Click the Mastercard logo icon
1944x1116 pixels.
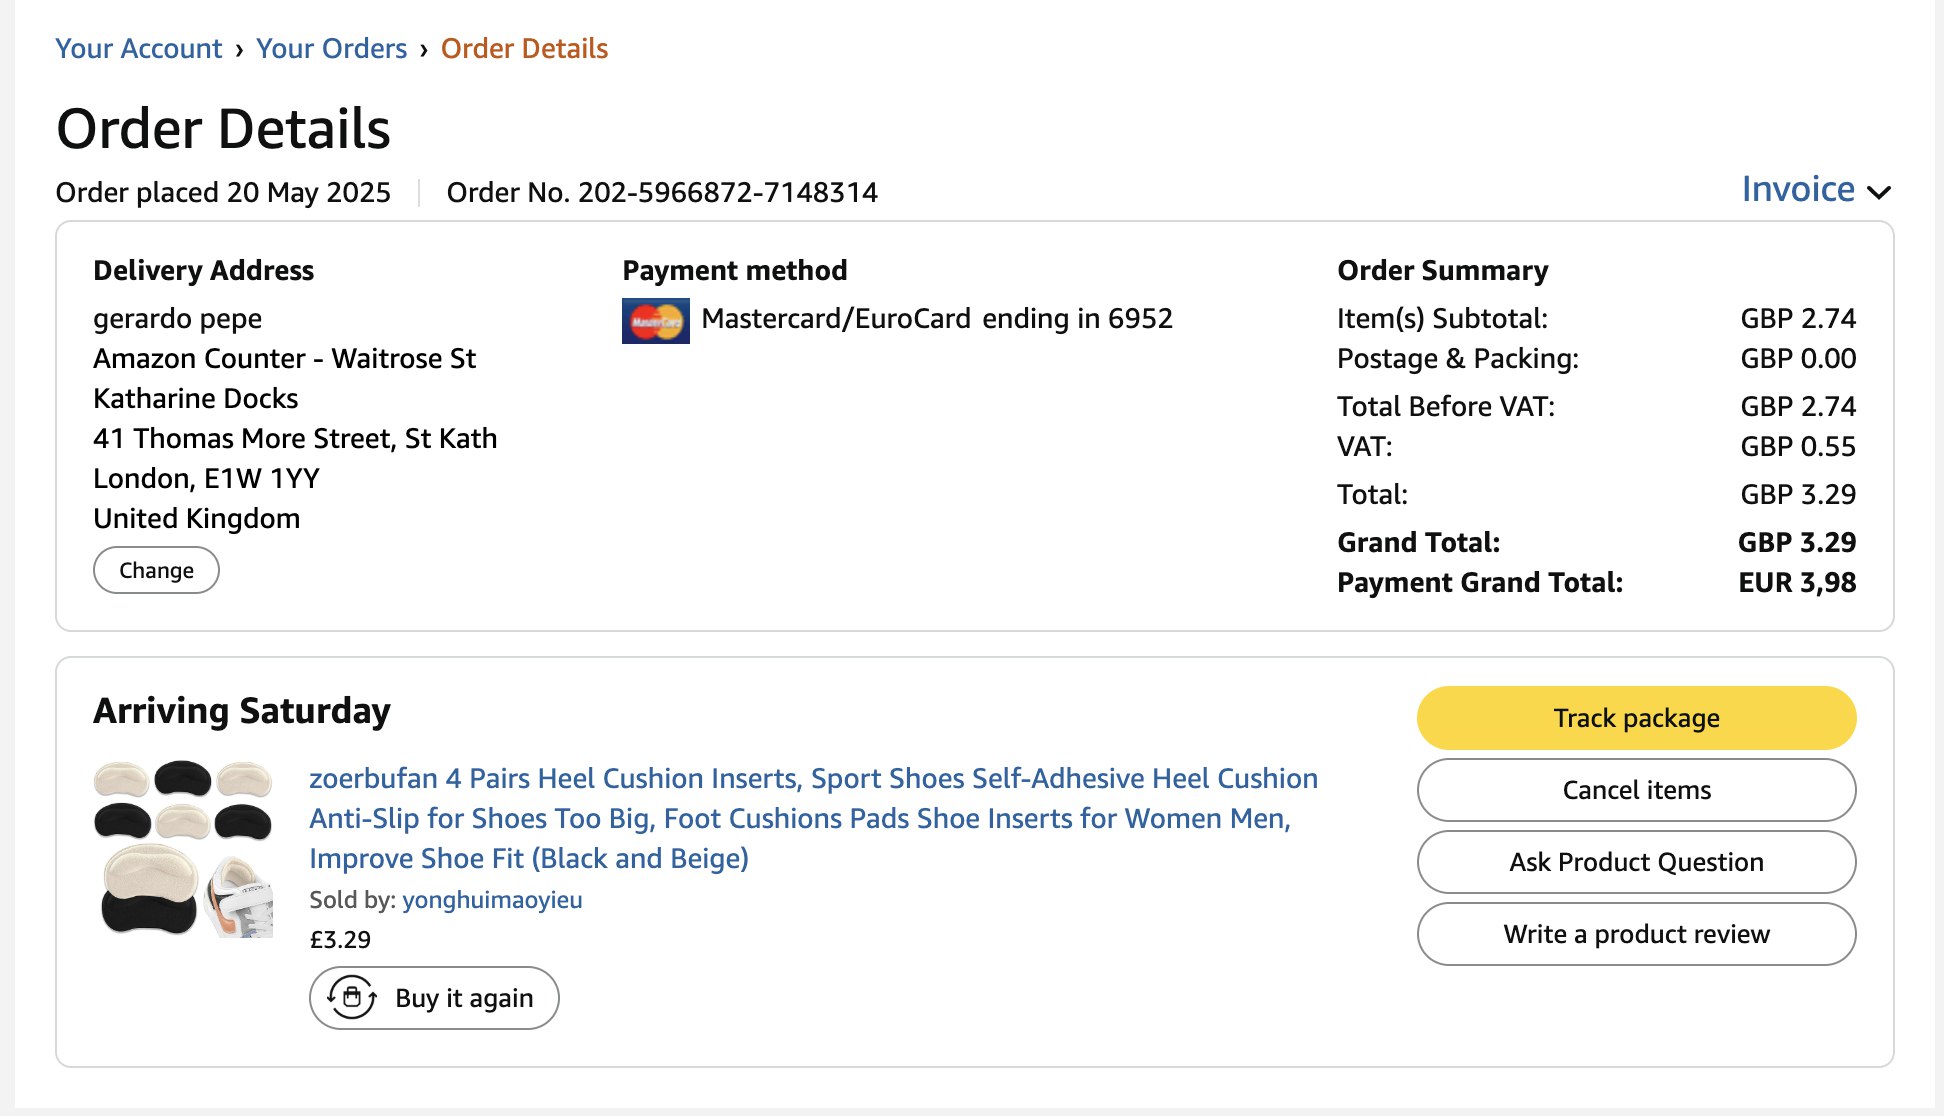pyautogui.click(x=655, y=321)
